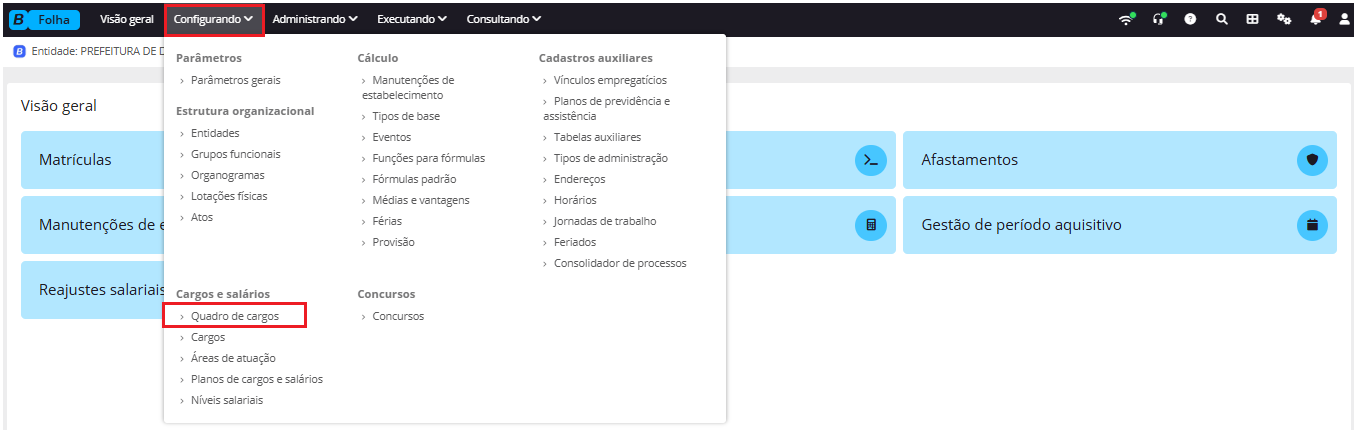1356x430 pixels.
Task: Collapse the Configurando dropdown menu
Action: click(x=214, y=19)
